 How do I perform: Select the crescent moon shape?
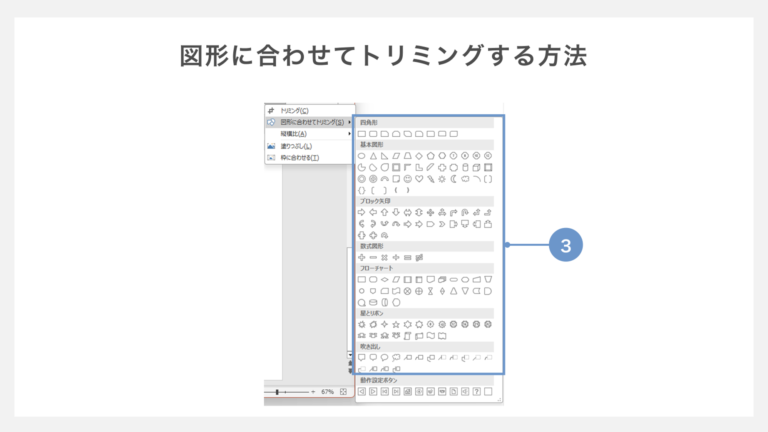click(453, 179)
